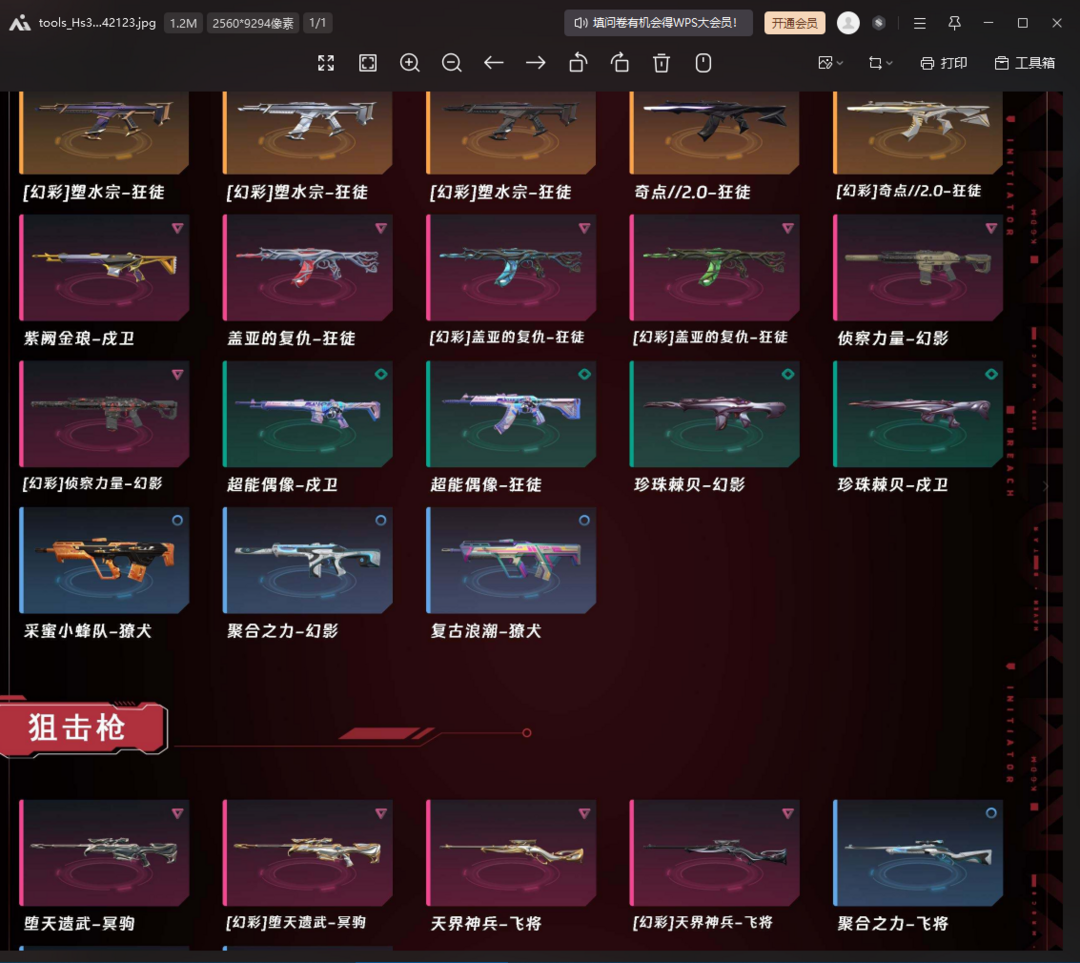This screenshot has width=1080, height=963.
Task: Click the [幻彩]奇点//2.0-狂徒 label
Action: pos(908,191)
